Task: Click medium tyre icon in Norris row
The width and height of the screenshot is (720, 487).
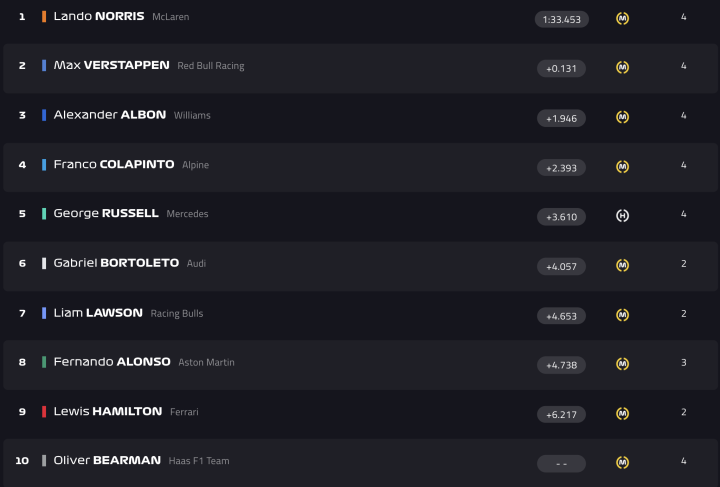Action: click(x=622, y=18)
